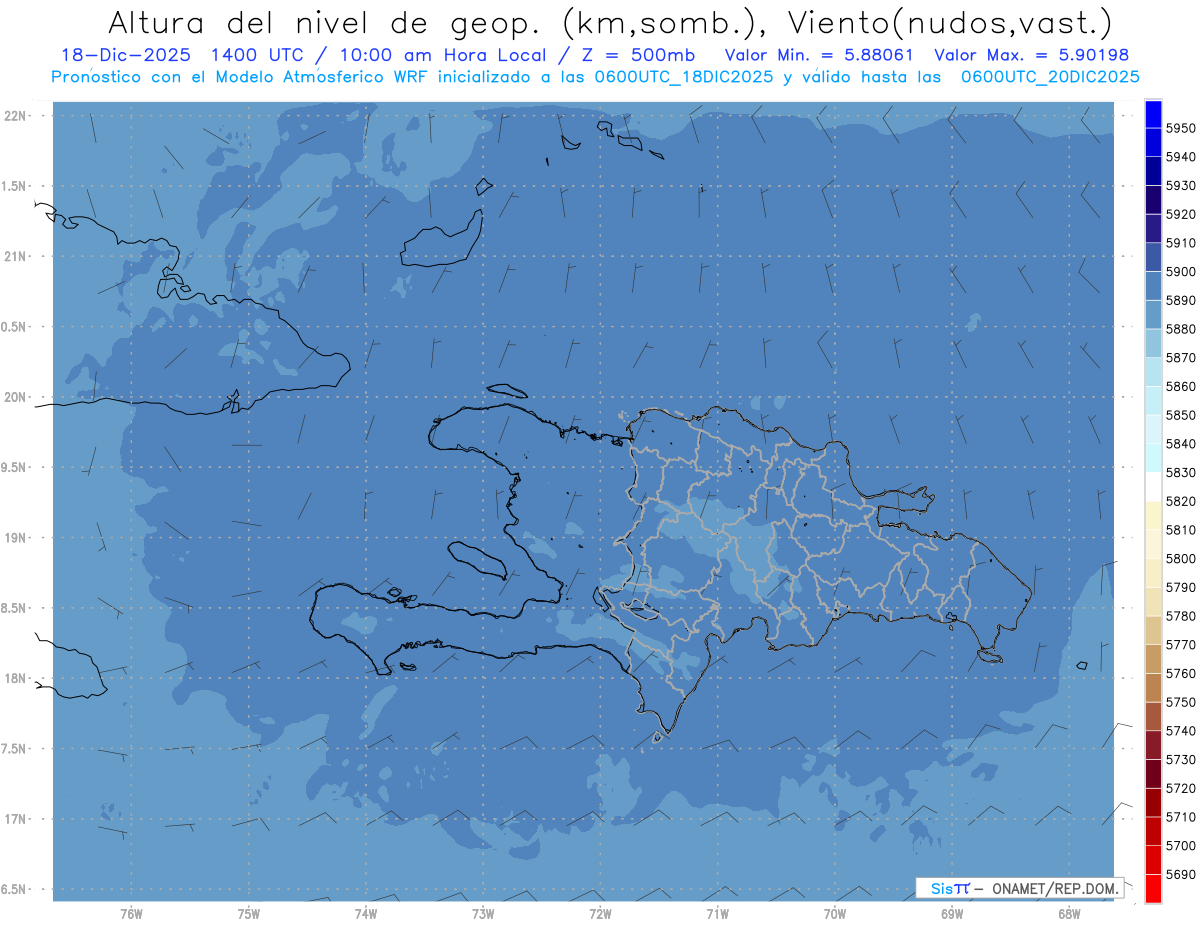This screenshot has width=1200, height=927.
Task: Click the '70W' longitude label
Action: tap(835, 914)
